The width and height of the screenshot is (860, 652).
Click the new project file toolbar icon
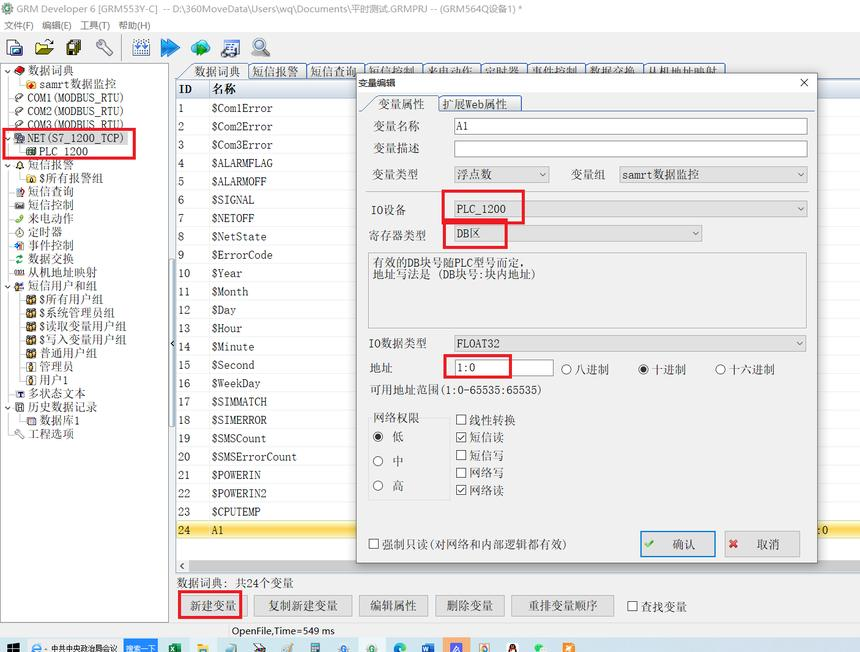click(15, 48)
